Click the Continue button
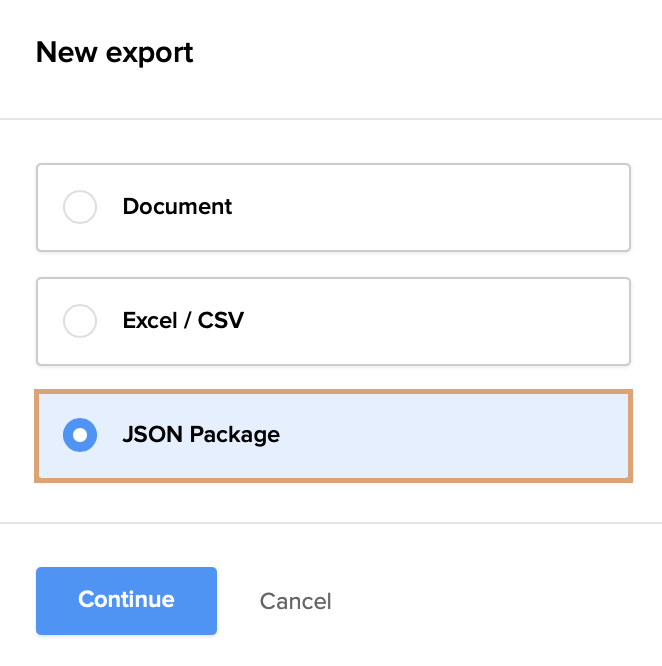The width and height of the screenshot is (662, 666). pos(126,600)
